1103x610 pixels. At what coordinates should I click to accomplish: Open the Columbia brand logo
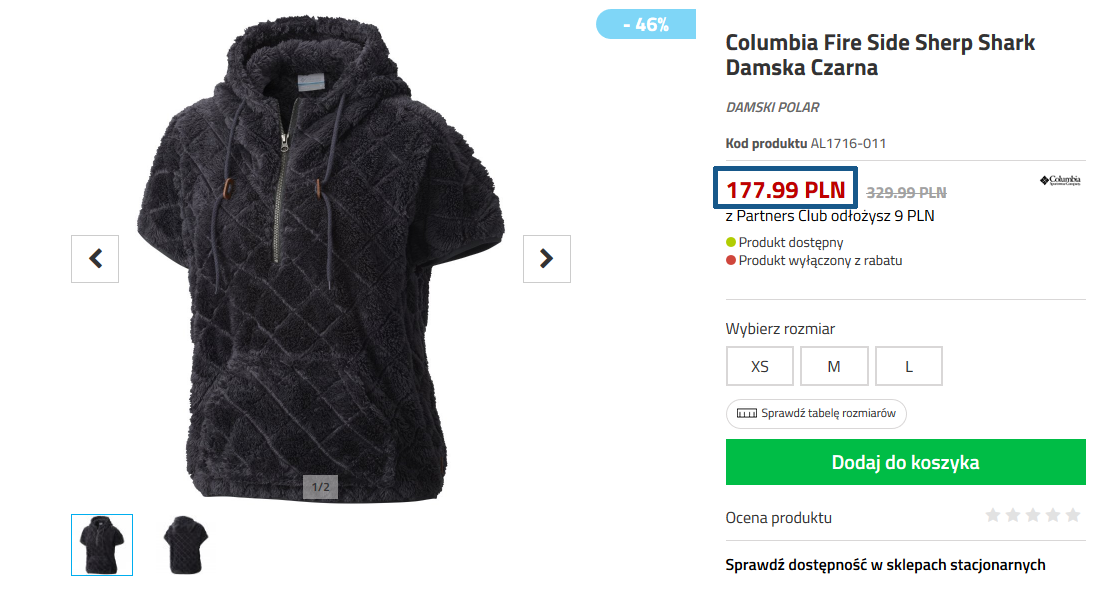pyautogui.click(x=1059, y=181)
